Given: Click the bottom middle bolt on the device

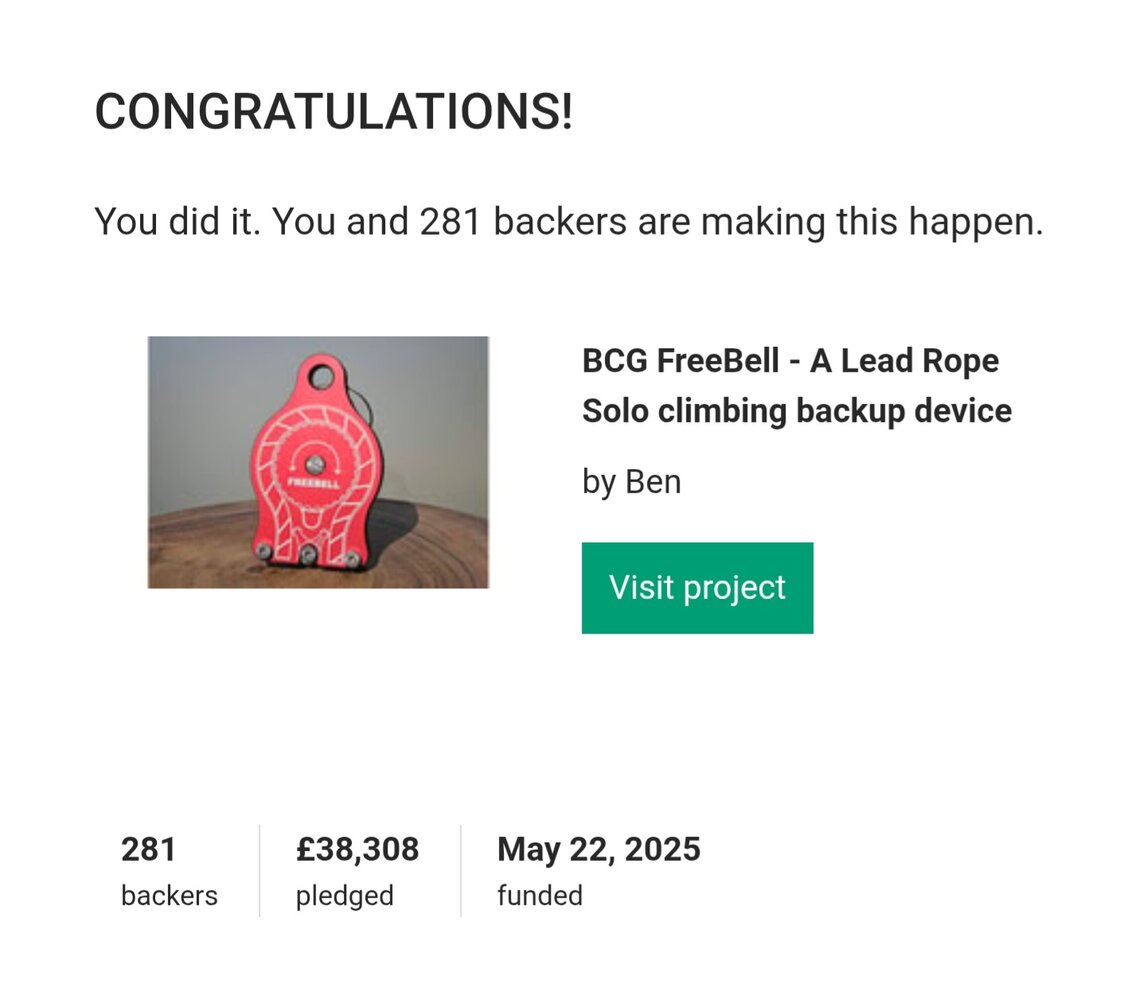Looking at the screenshot, I should (308, 552).
